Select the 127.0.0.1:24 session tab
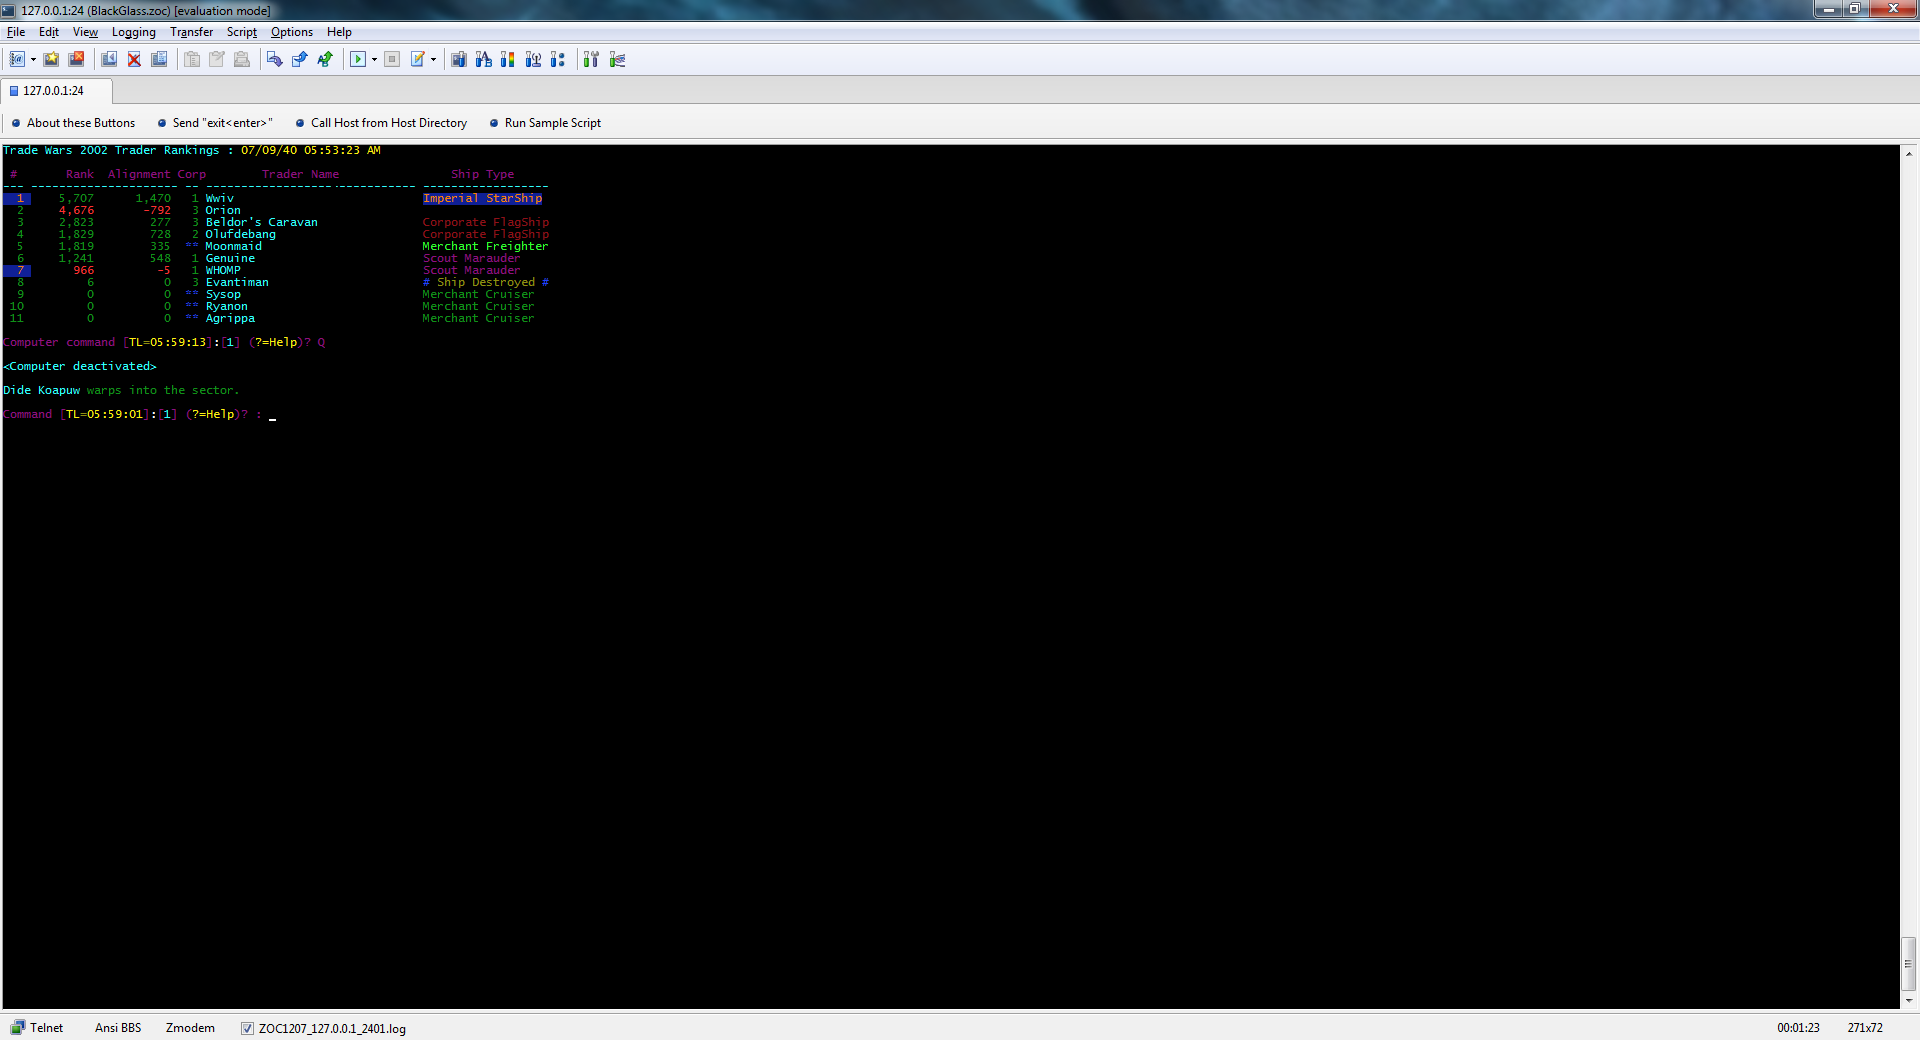Screen dimensions: 1920x1040 point(54,91)
